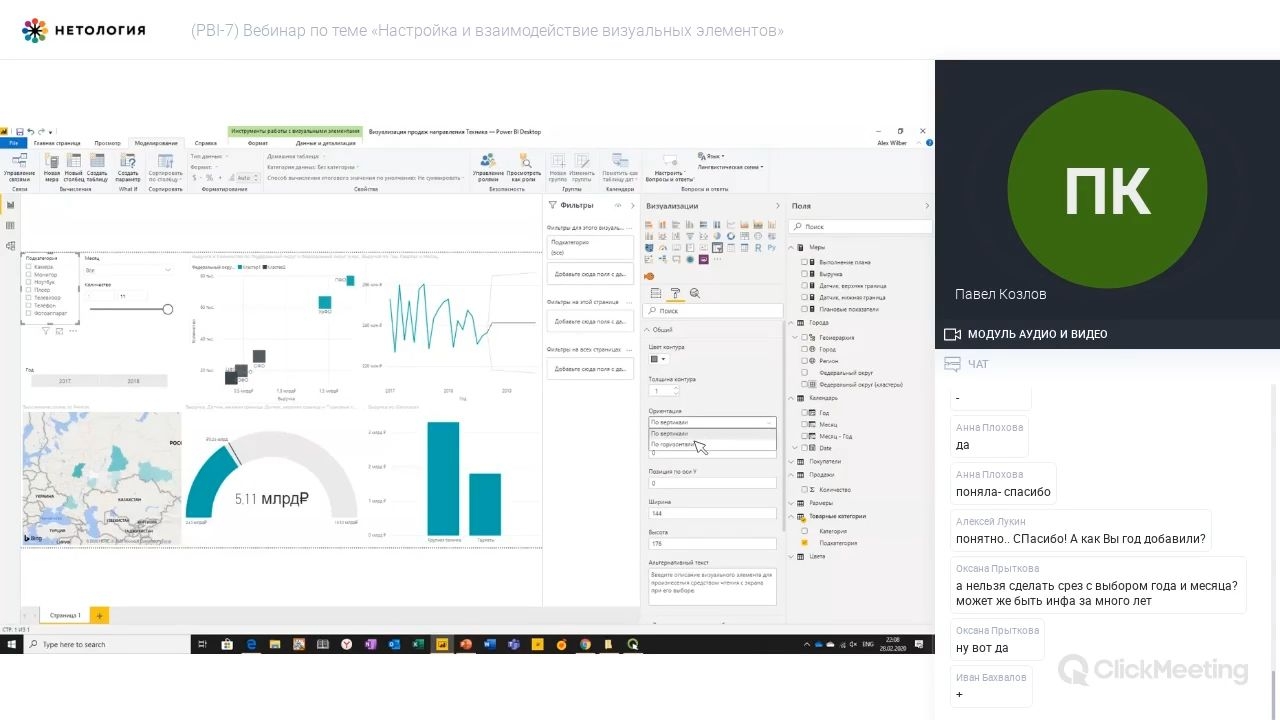
Task: Open the Model view icon in left sidebar
Action: (x=10, y=246)
